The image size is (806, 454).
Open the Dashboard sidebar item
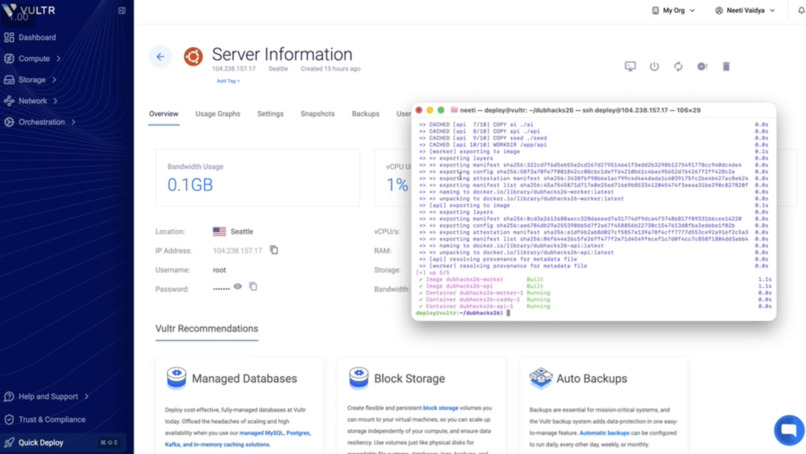[x=37, y=37]
